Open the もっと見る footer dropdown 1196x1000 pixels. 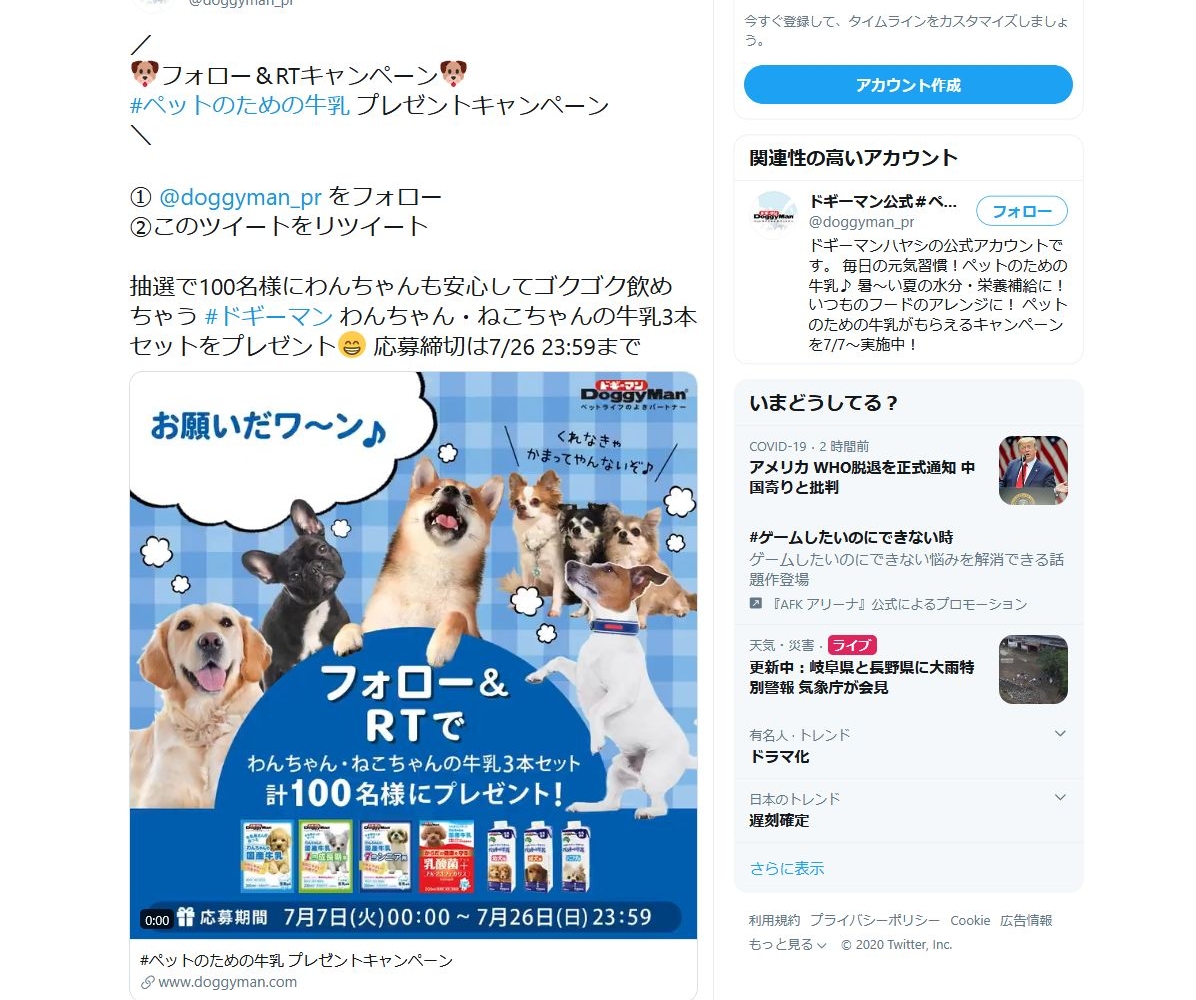tap(787, 944)
